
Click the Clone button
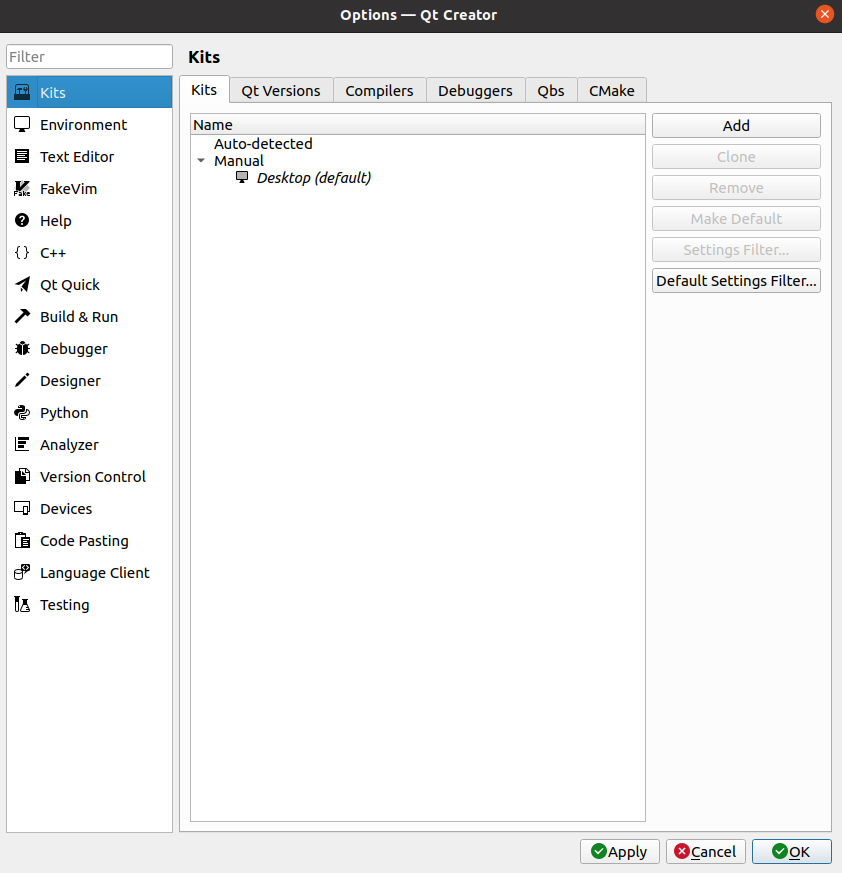[x=736, y=157]
